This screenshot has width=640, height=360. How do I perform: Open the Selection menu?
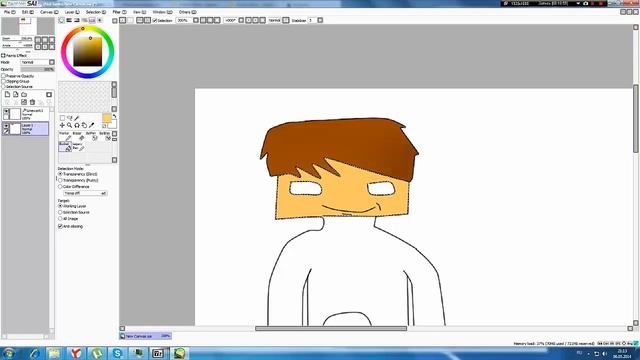(x=96, y=12)
